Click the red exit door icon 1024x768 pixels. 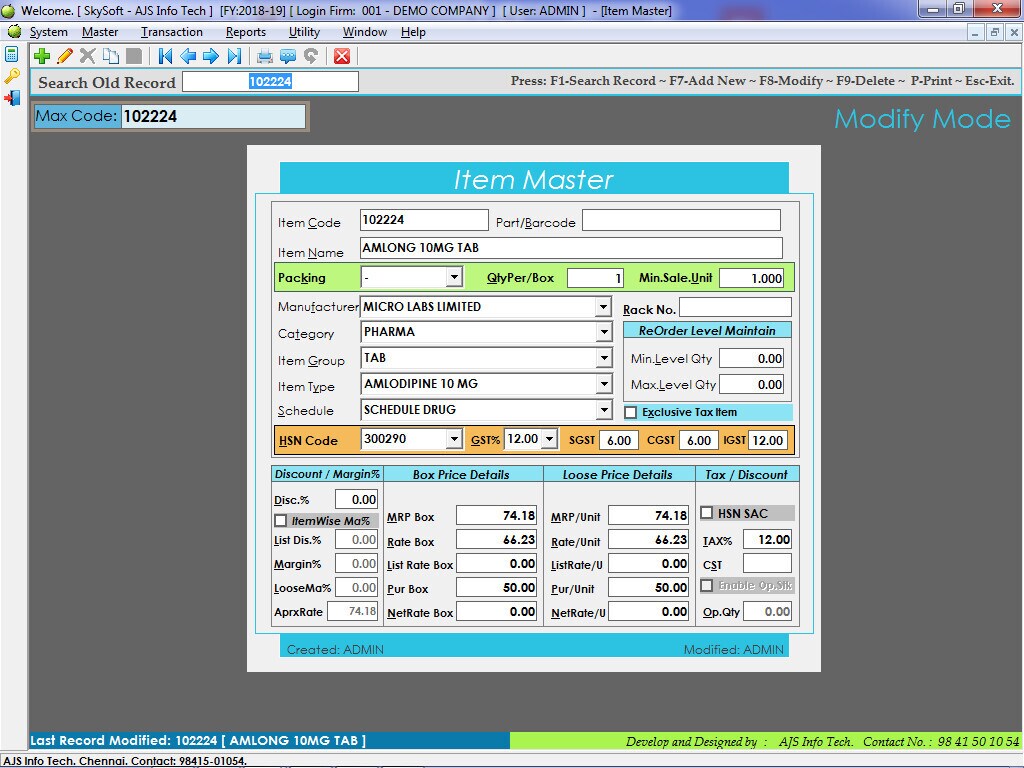(x=11, y=97)
